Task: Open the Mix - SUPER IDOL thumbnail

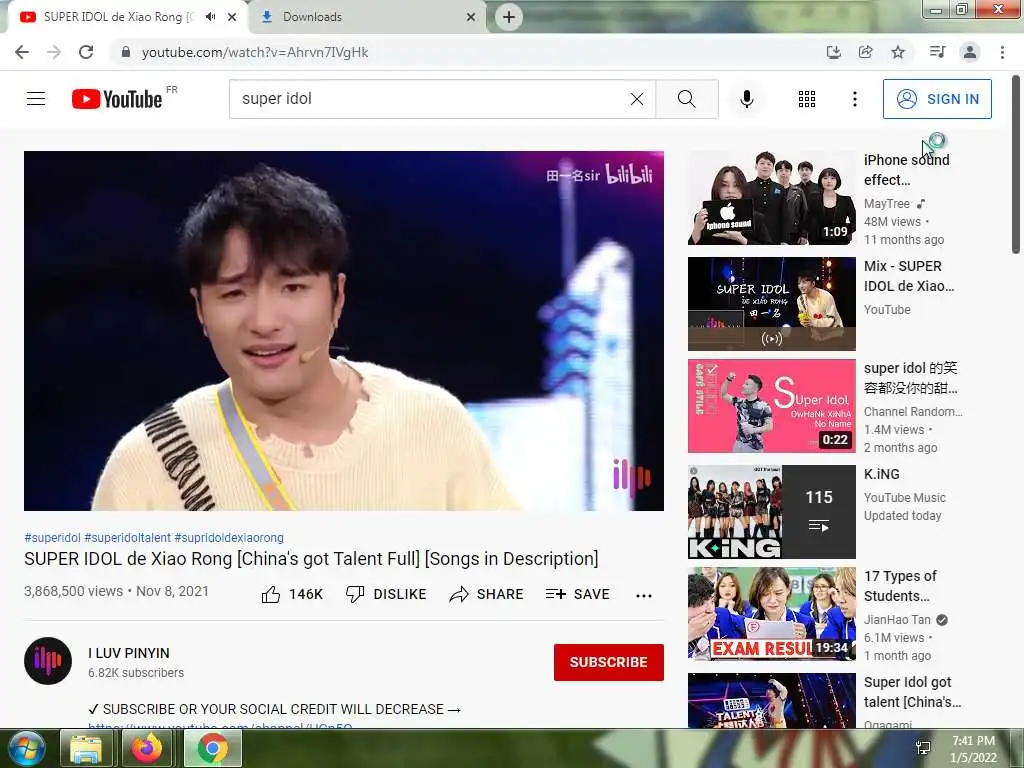Action: (771, 304)
